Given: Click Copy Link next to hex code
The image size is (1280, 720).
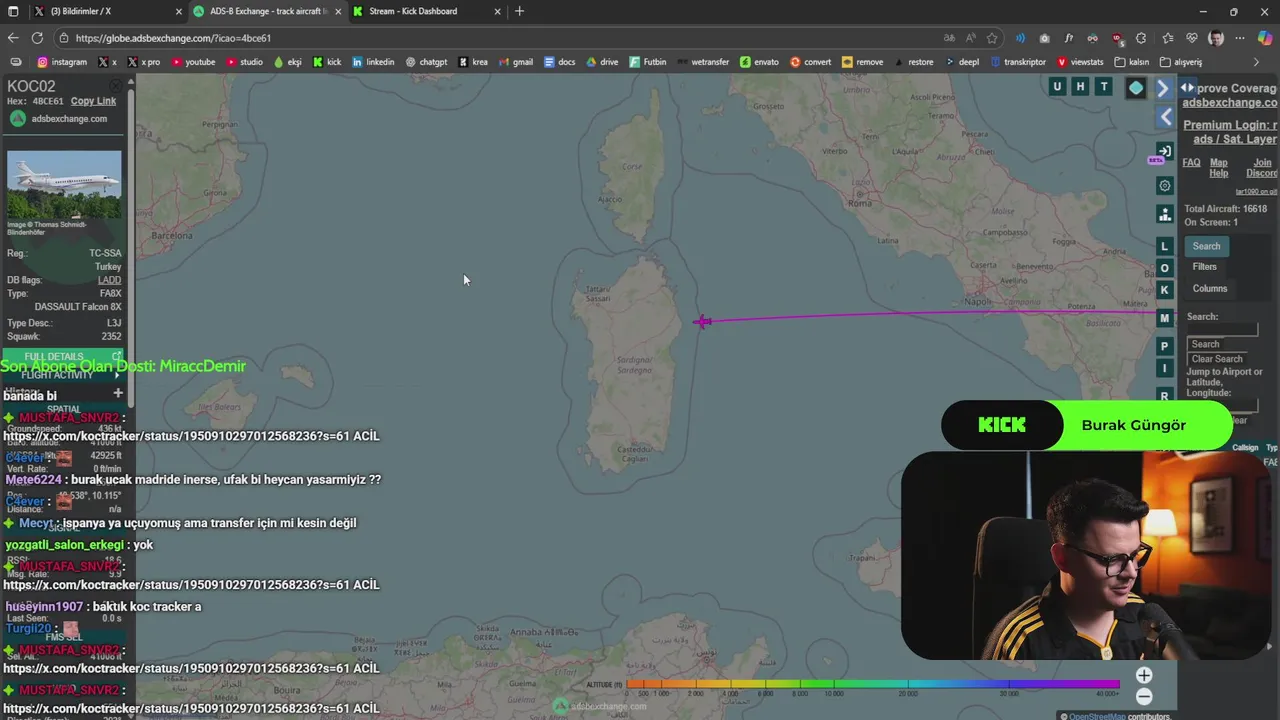Looking at the screenshot, I should point(93,101).
